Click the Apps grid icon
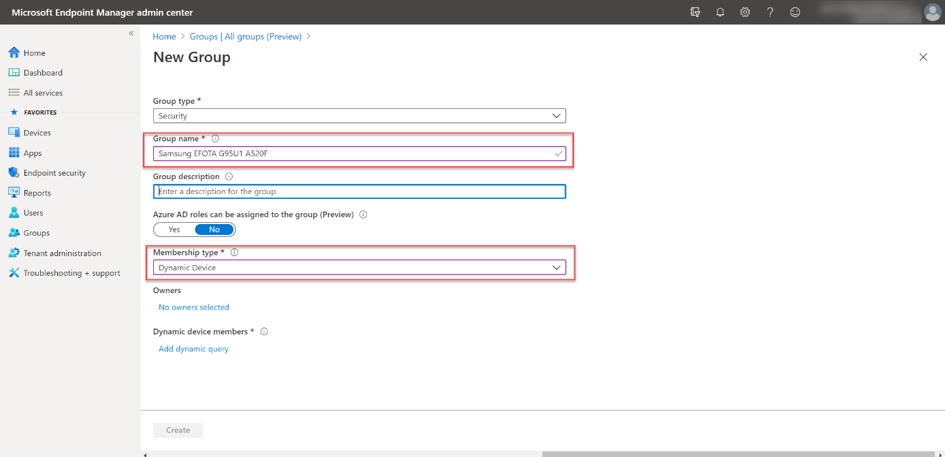This screenshot has width=945, height=457. pos(14,153)
